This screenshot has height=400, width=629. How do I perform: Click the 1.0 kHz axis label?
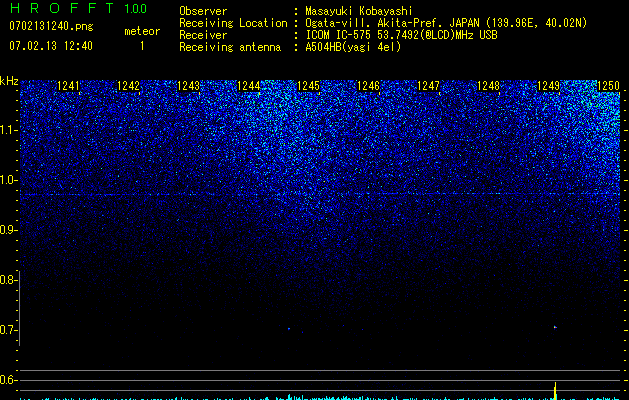coord(8,180)
